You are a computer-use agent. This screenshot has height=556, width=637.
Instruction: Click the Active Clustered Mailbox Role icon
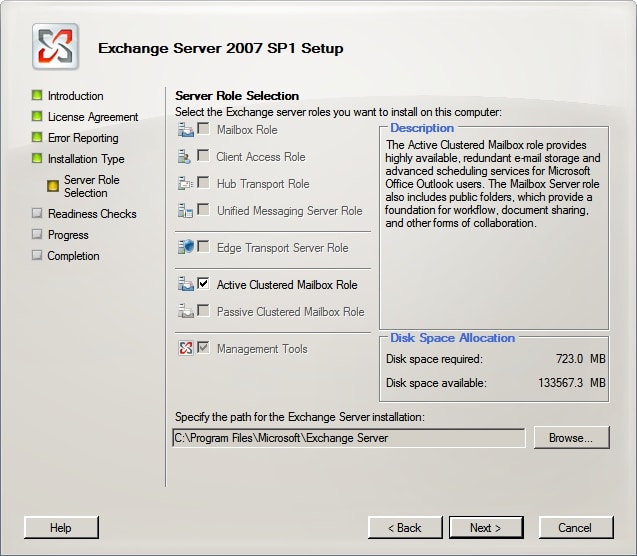click(186, 284)
